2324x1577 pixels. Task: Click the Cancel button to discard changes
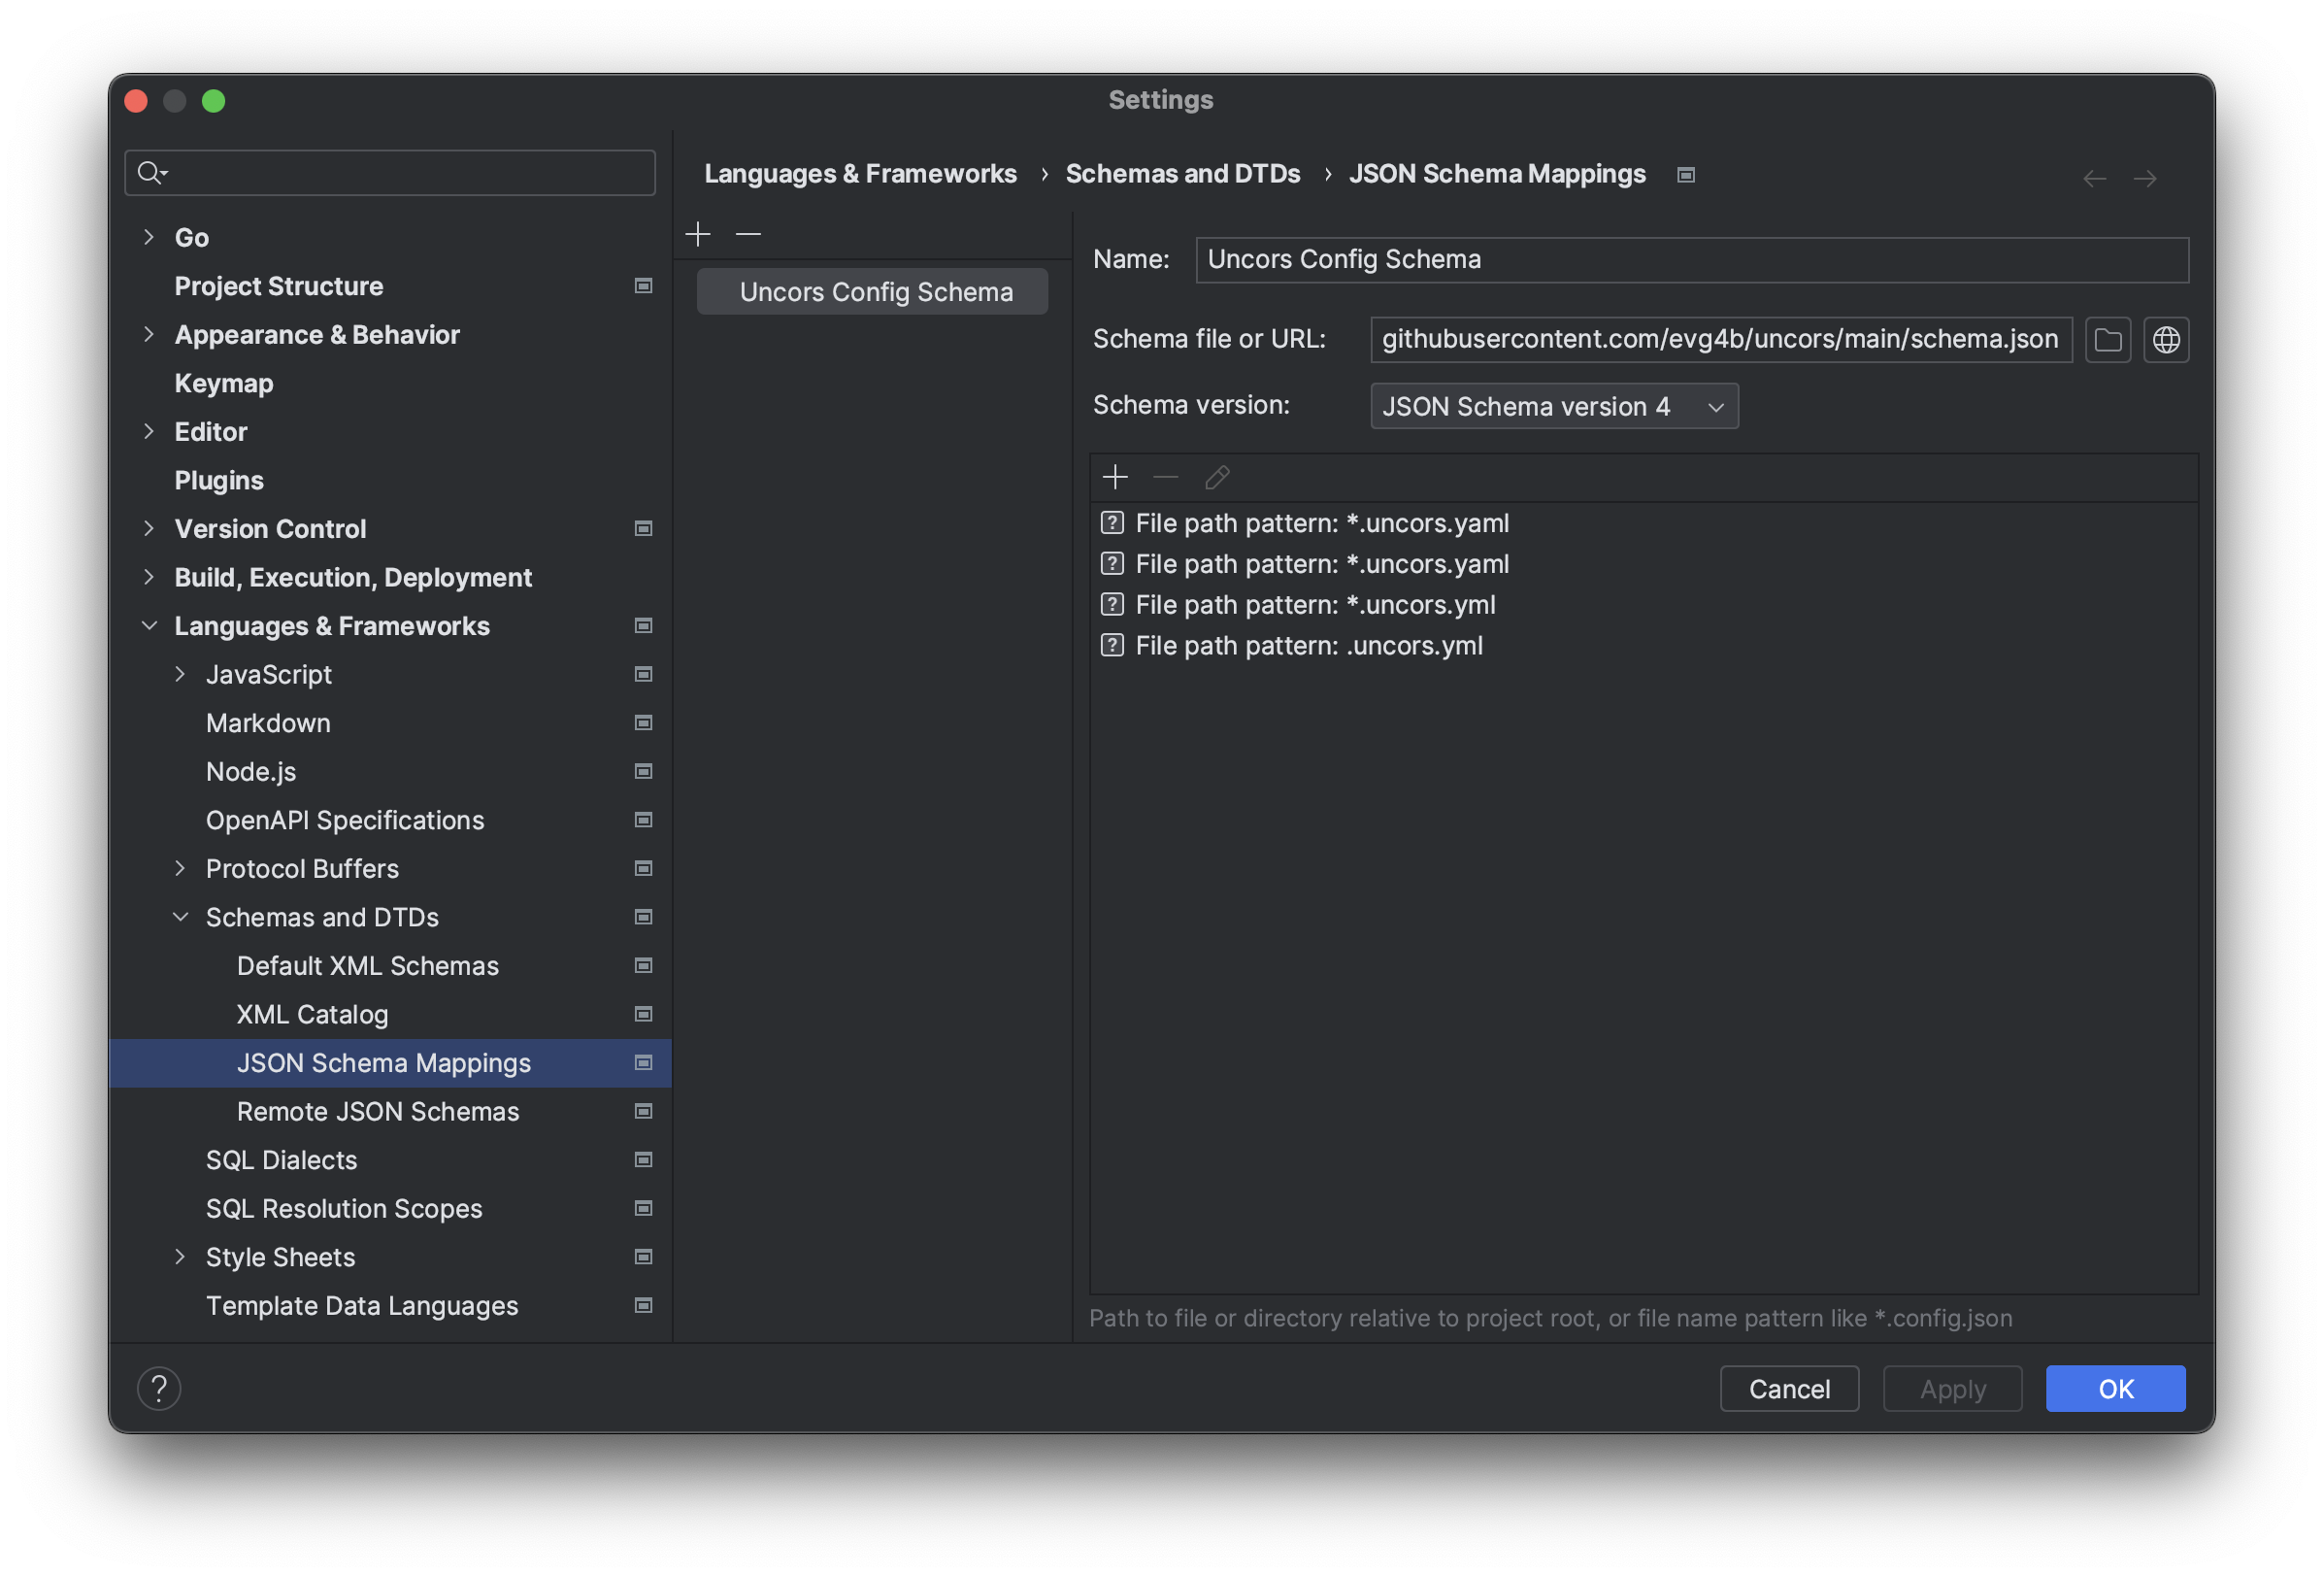[x=1789, y=1387]
